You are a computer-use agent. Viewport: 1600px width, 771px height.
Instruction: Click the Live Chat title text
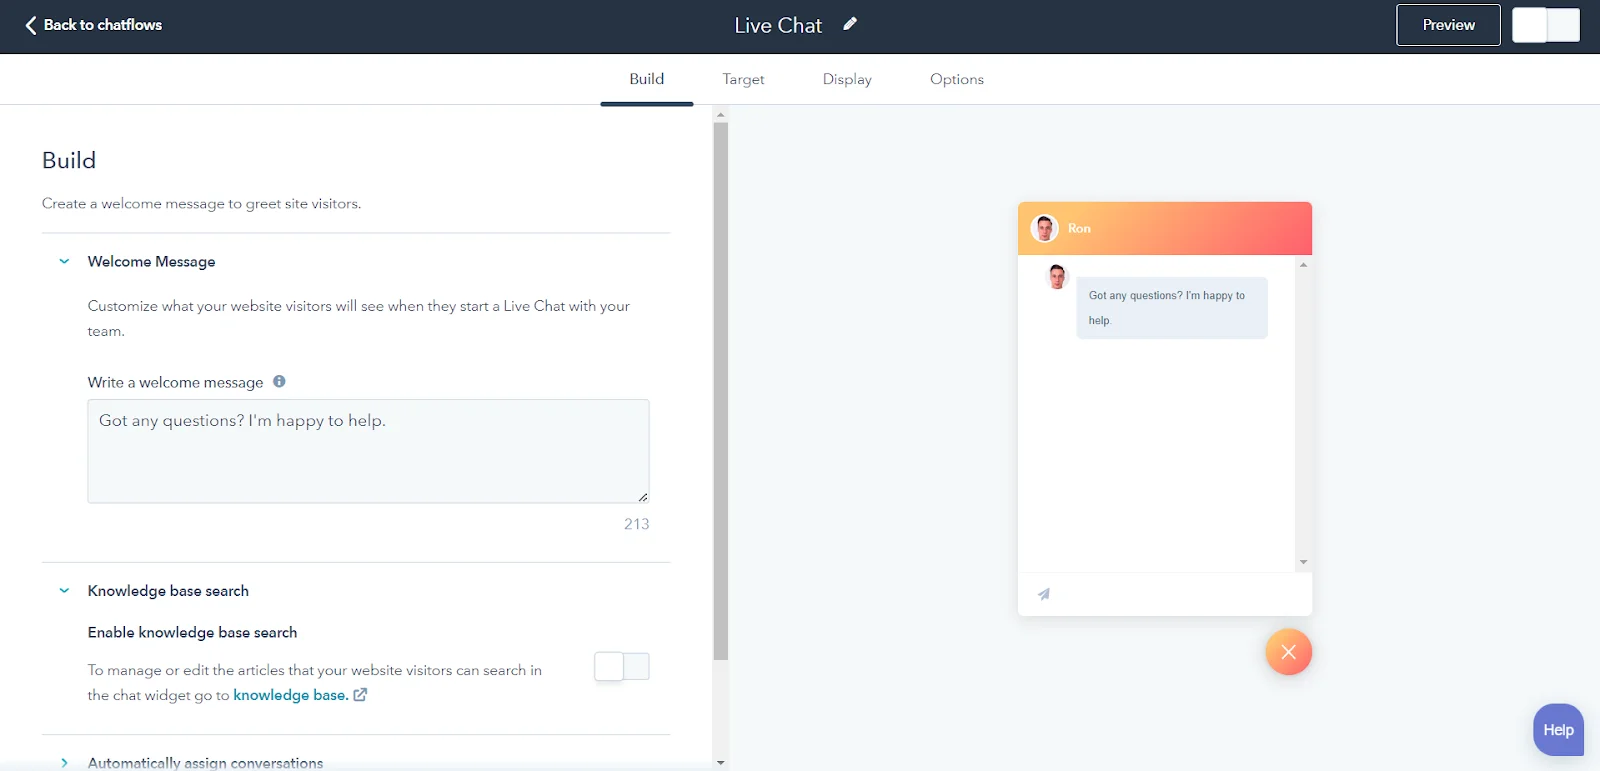click(x=778, y=25)
